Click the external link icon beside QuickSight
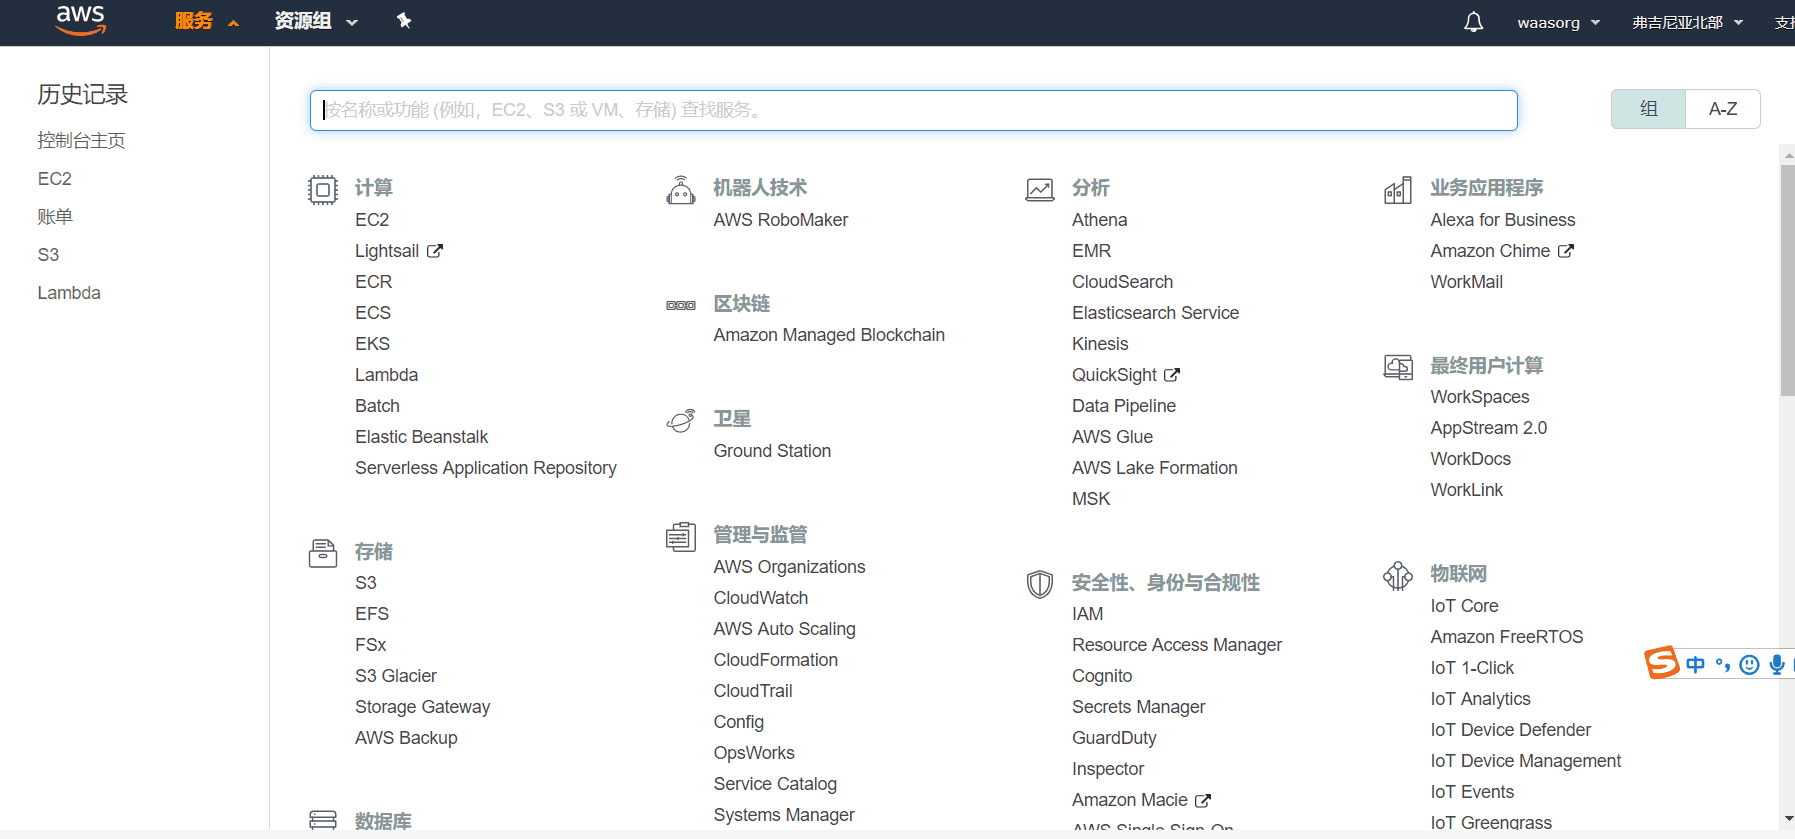The image size is (1795, 839). [1172, 375]
